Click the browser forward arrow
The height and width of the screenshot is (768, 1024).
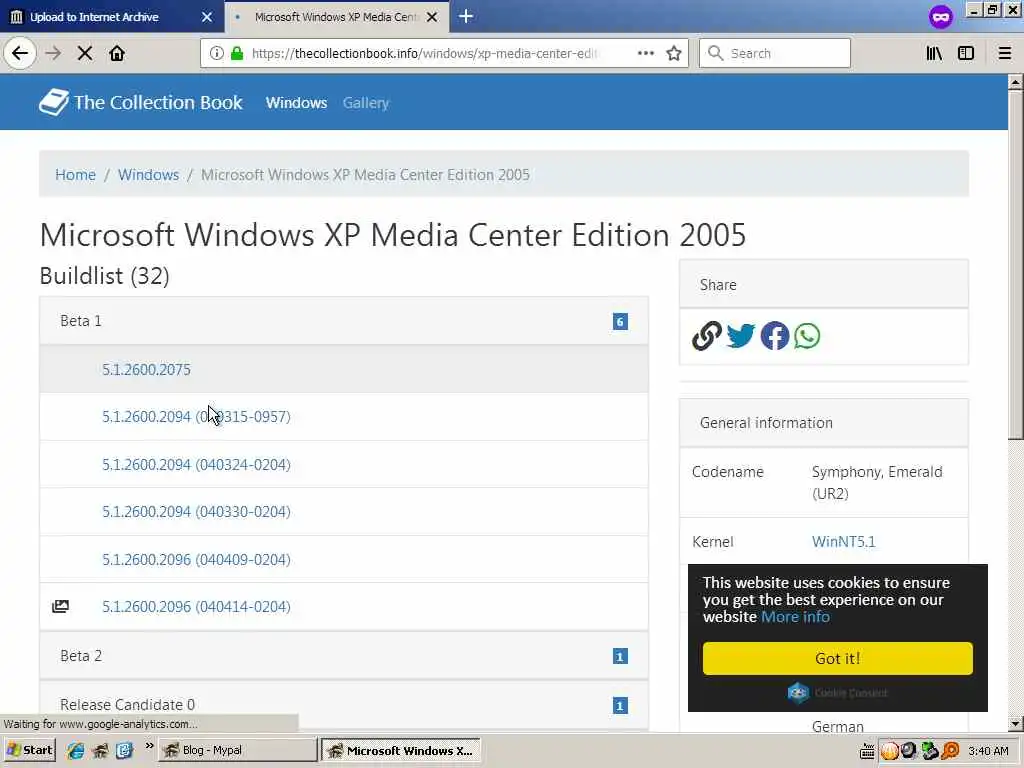pos(53,53)
